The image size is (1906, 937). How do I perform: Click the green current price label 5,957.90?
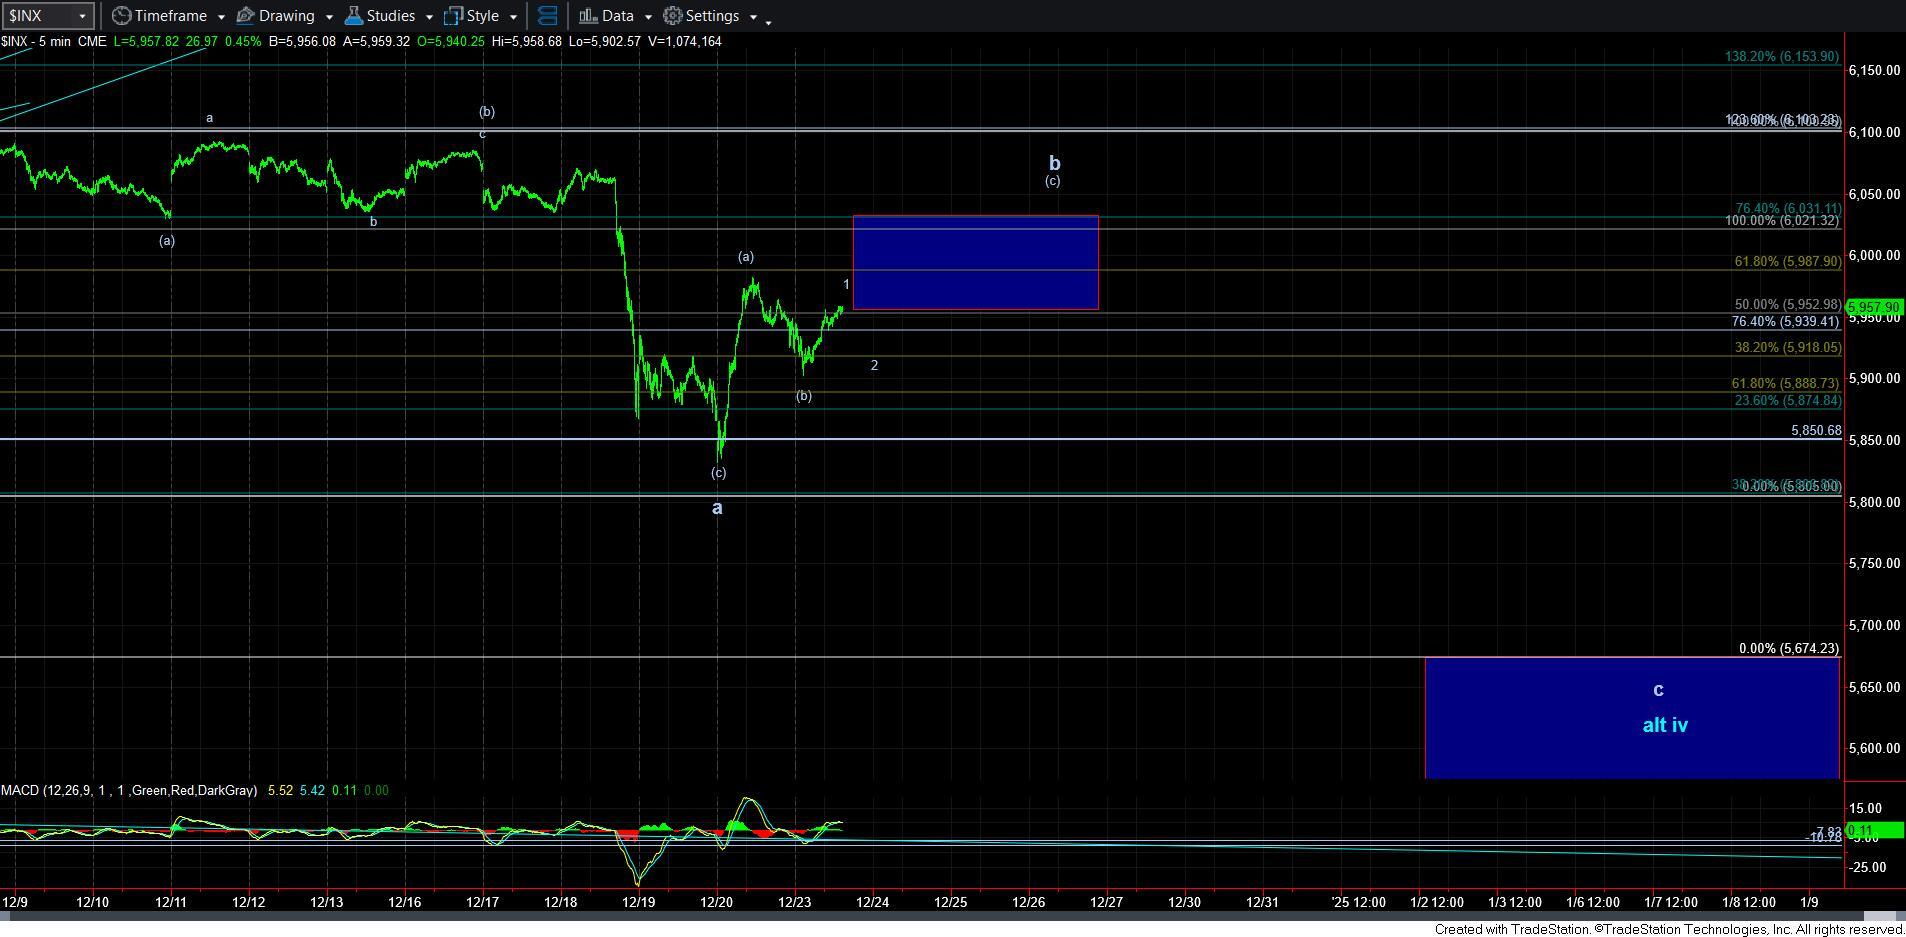(x=1874, y=308)
